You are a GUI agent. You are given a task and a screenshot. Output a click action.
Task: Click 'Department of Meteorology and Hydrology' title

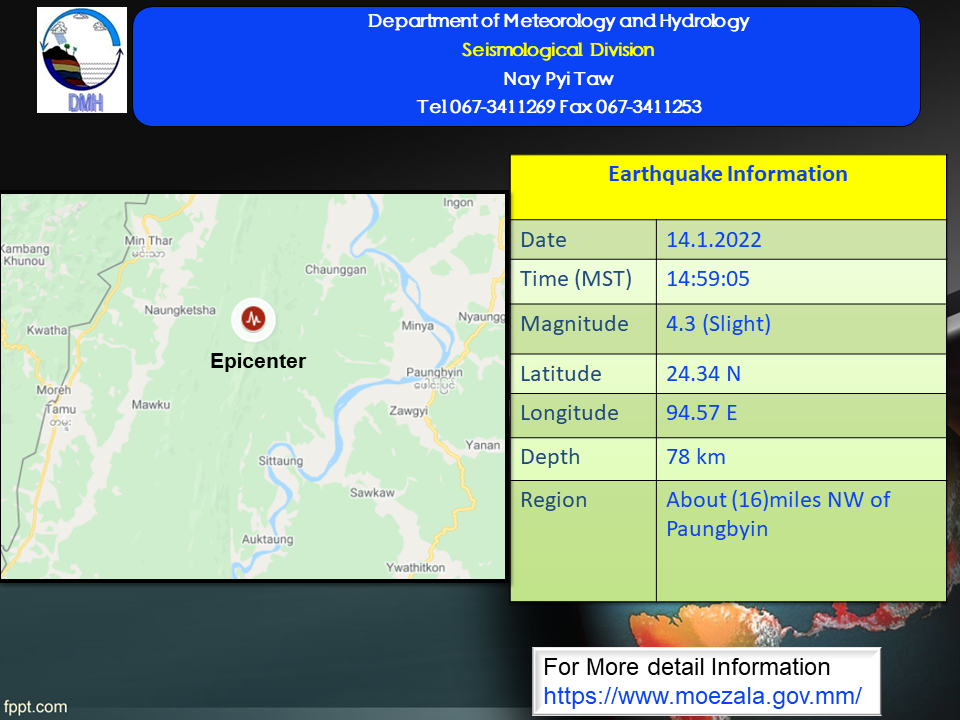pyautogui.click(x=558, y=21)
